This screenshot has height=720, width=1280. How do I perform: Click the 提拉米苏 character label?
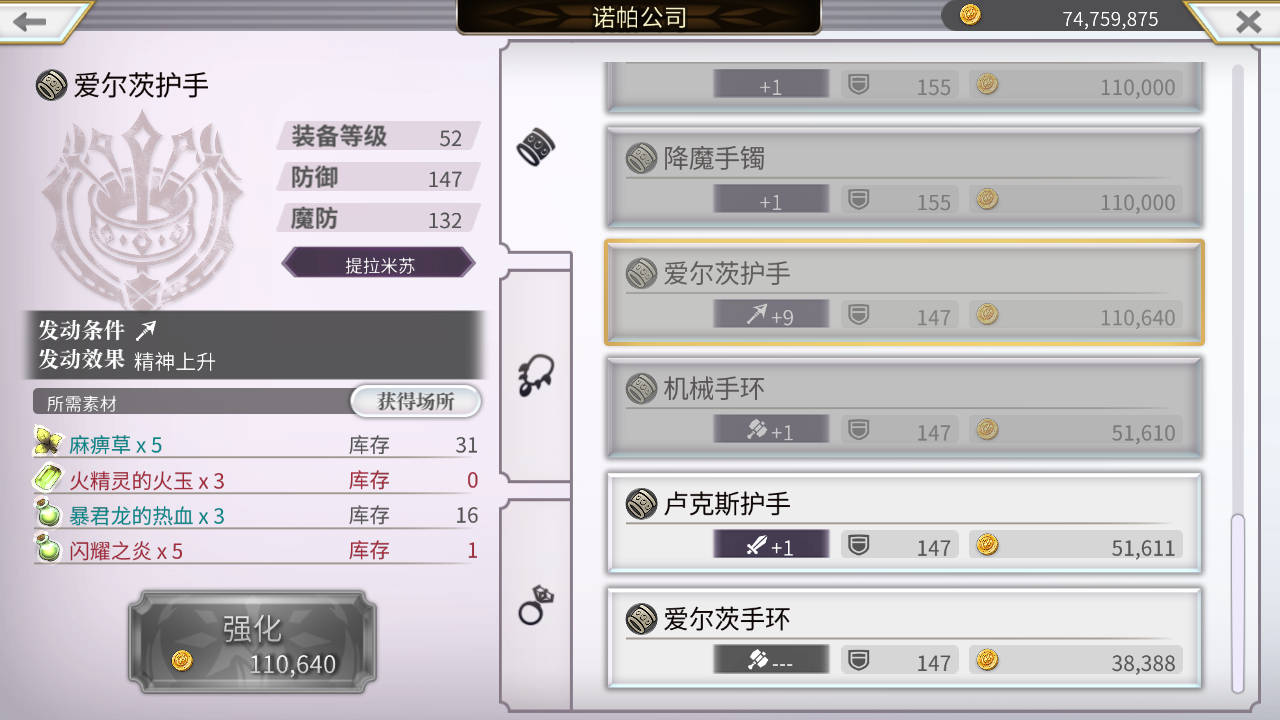pos(379,264)
